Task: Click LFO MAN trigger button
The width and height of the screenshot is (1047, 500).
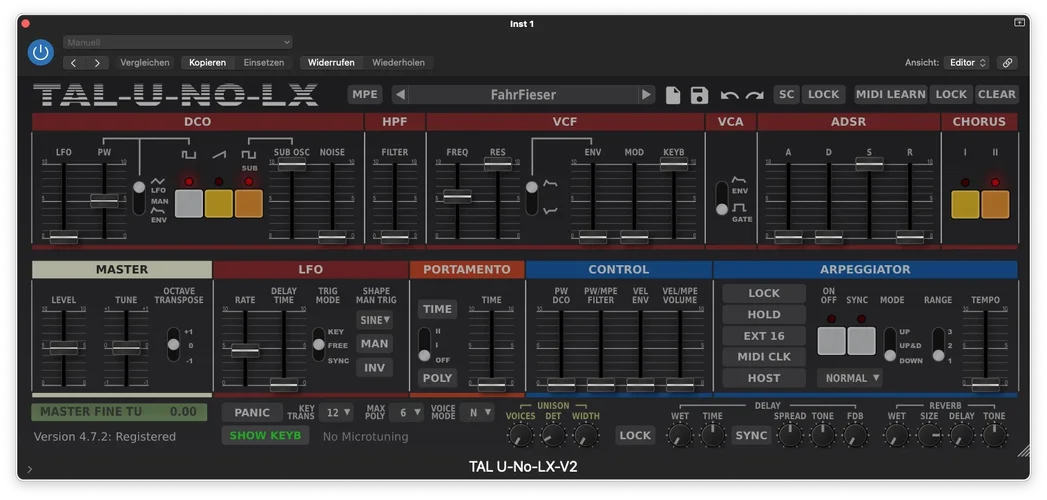Action: (x=375, y=344)
